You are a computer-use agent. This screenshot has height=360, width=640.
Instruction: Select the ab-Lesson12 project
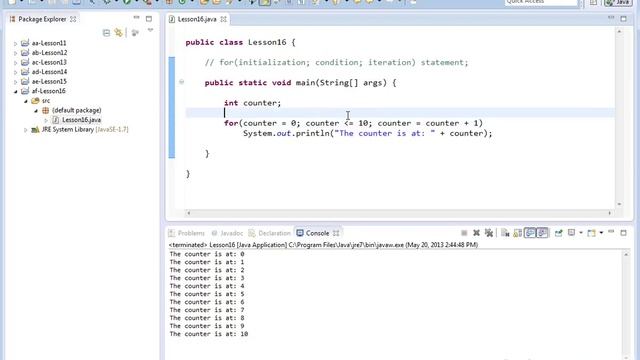(49, 53)
